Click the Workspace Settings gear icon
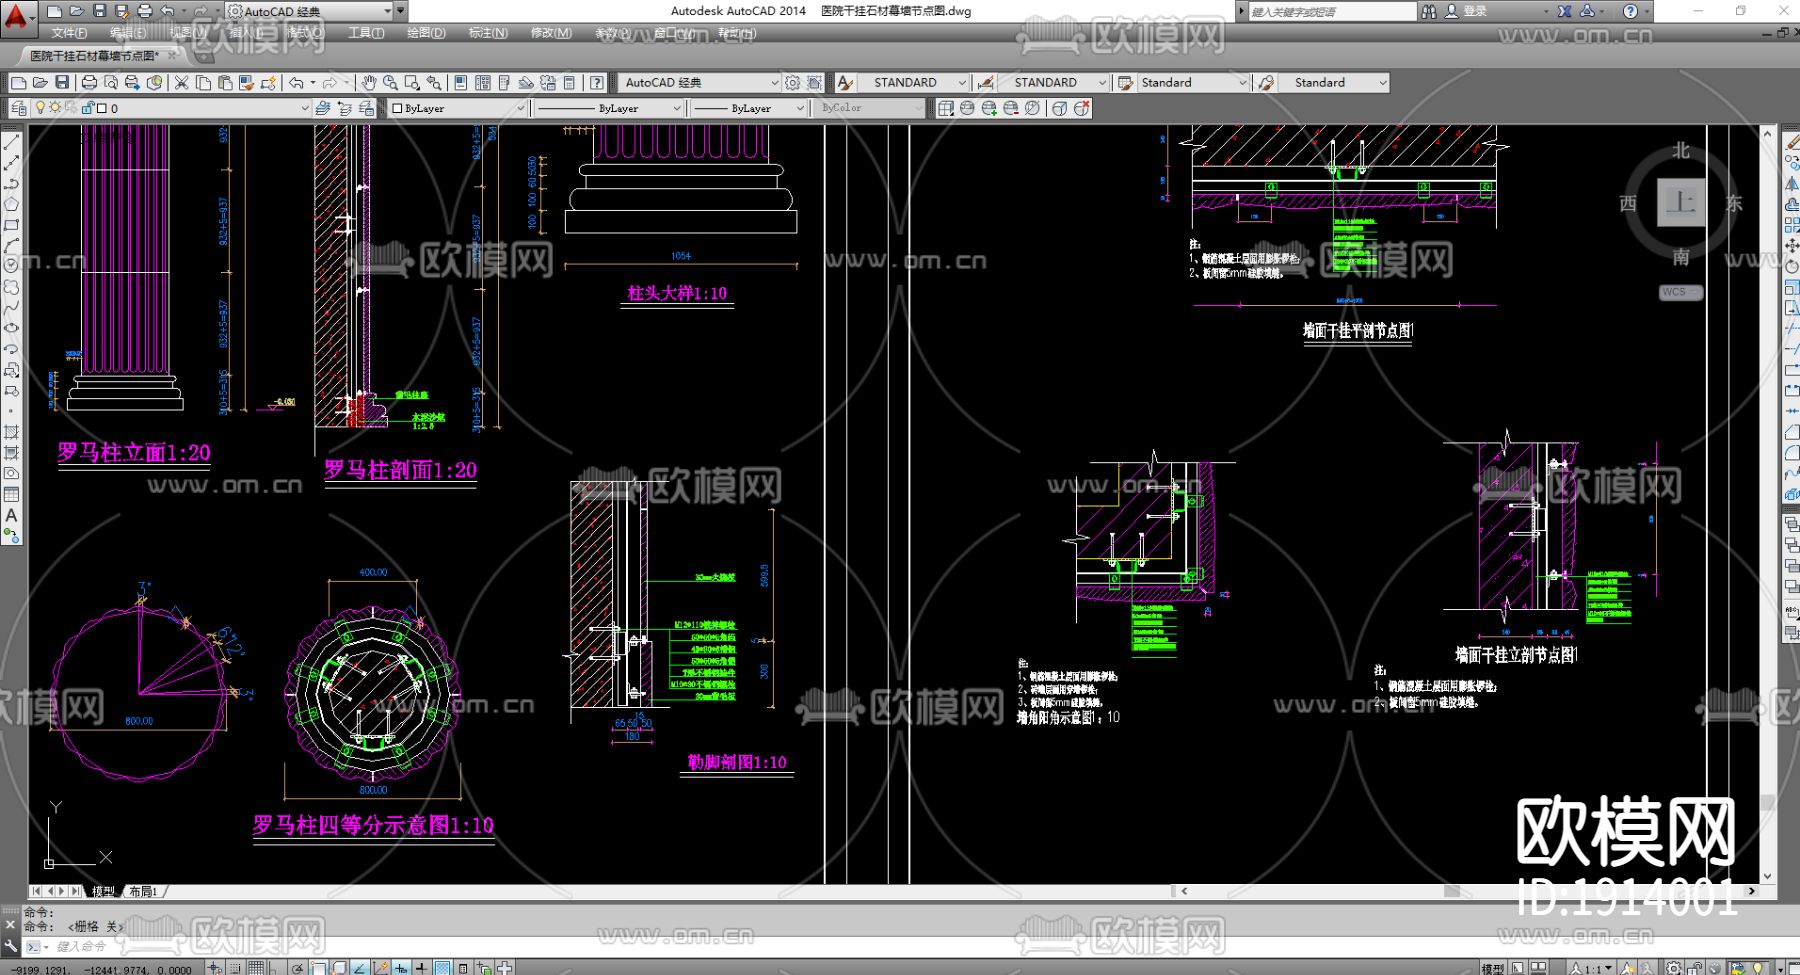Screen dimensions: 1800x975 pyautogui.click(x=793, y=83)
